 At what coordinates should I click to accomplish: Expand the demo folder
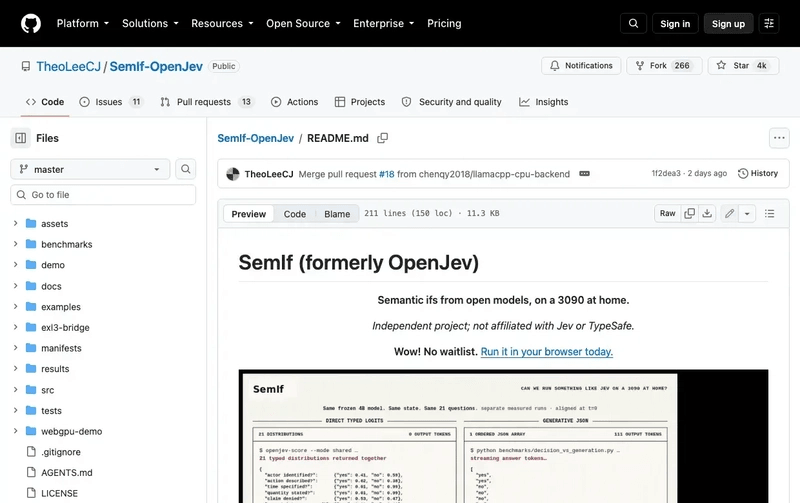click(15, 265)
